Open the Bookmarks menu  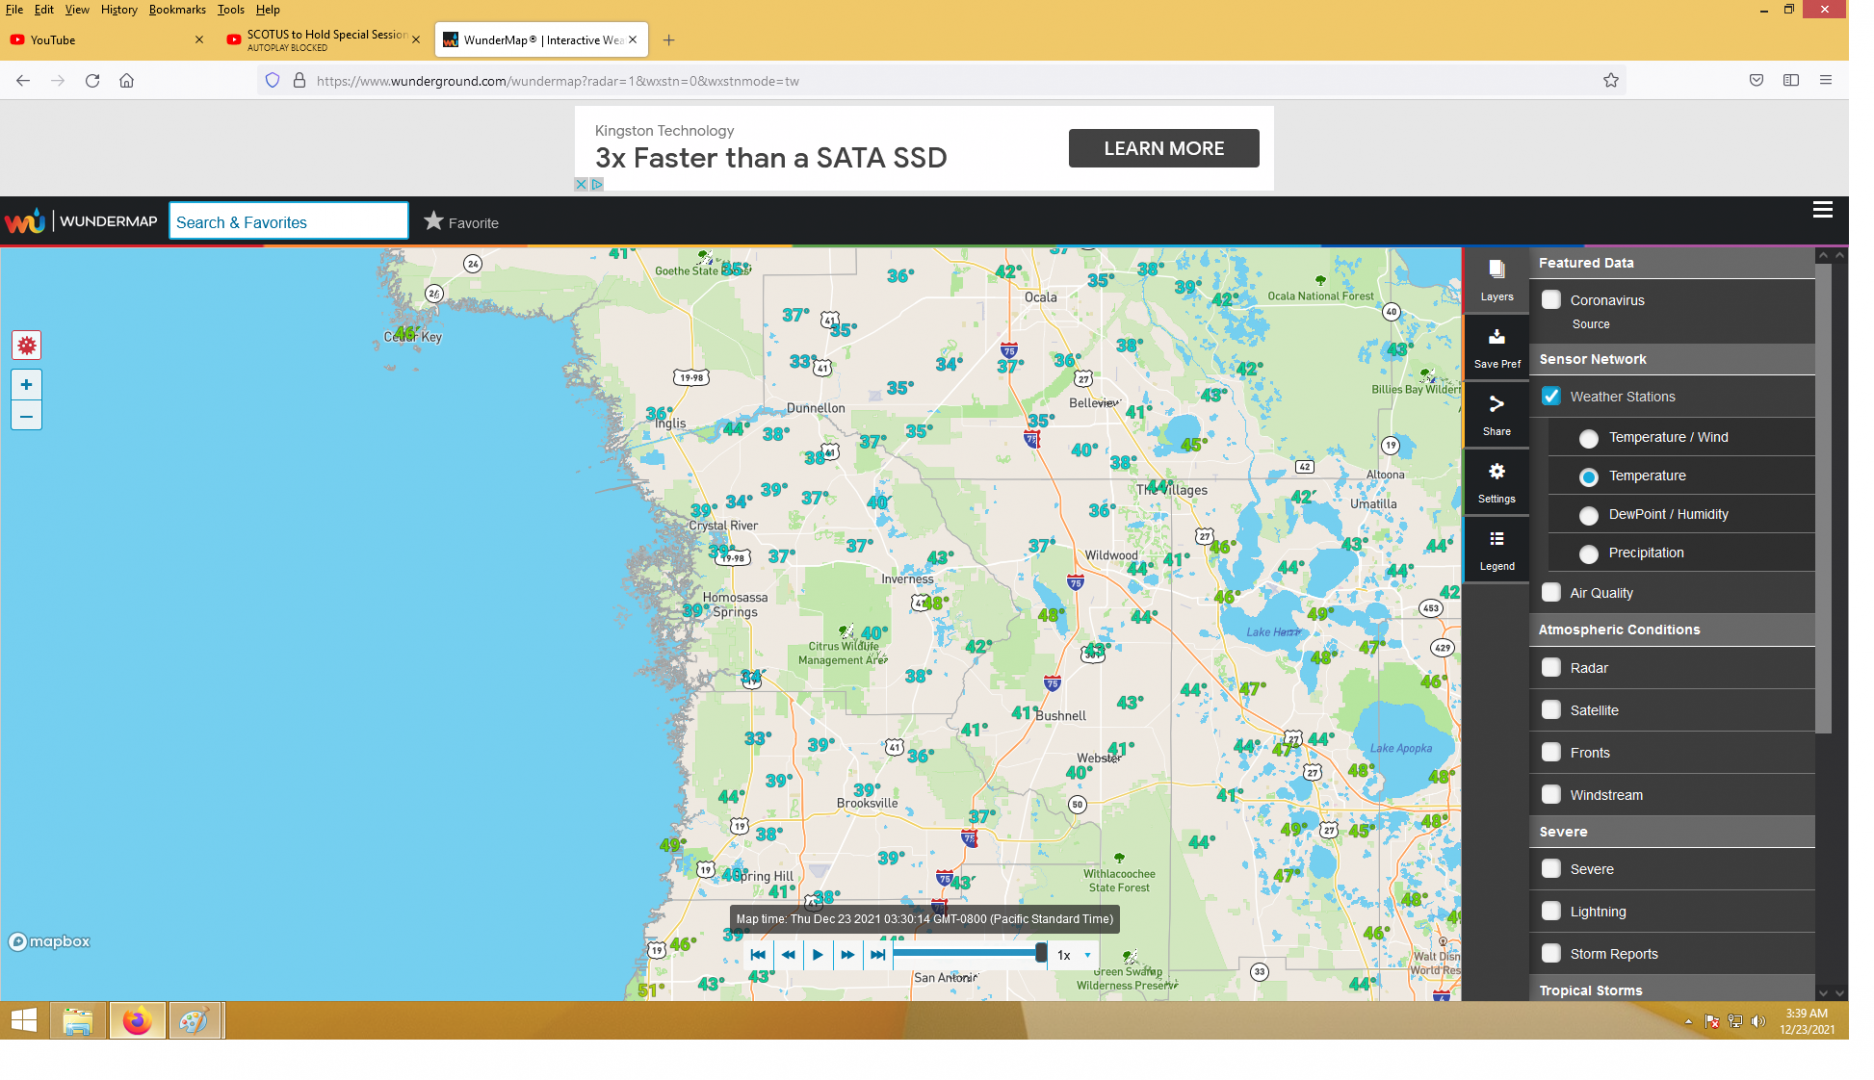click(x=179, y=10)
